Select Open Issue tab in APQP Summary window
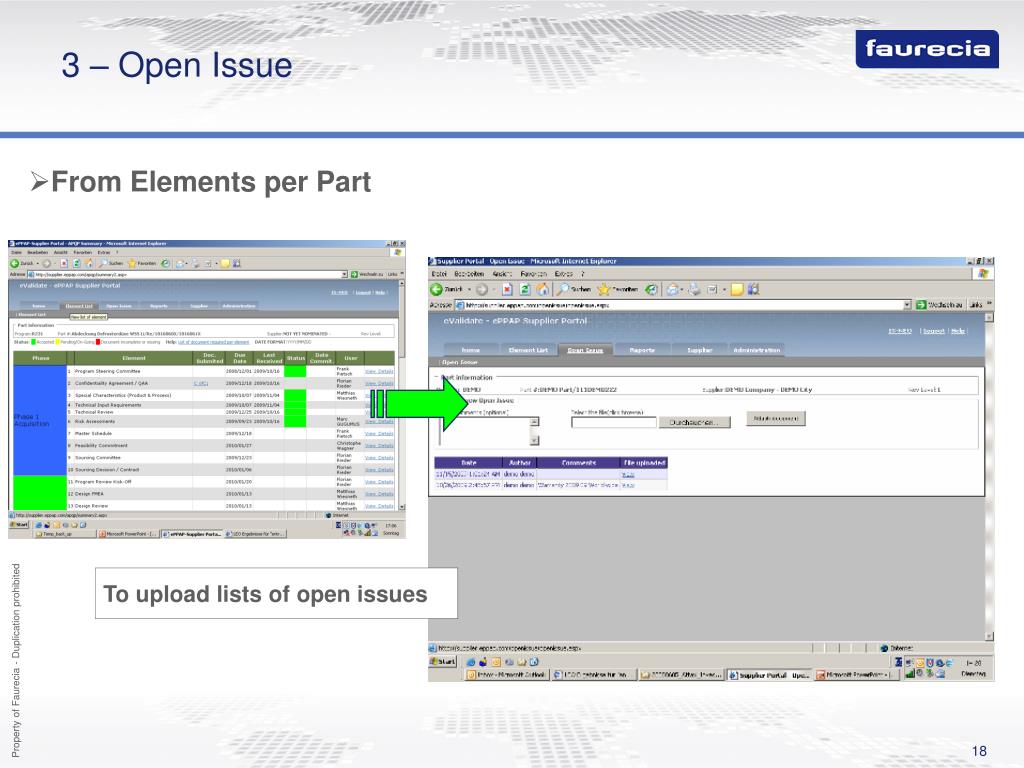Screen dimensions: 1024x768 click(118, 306)
